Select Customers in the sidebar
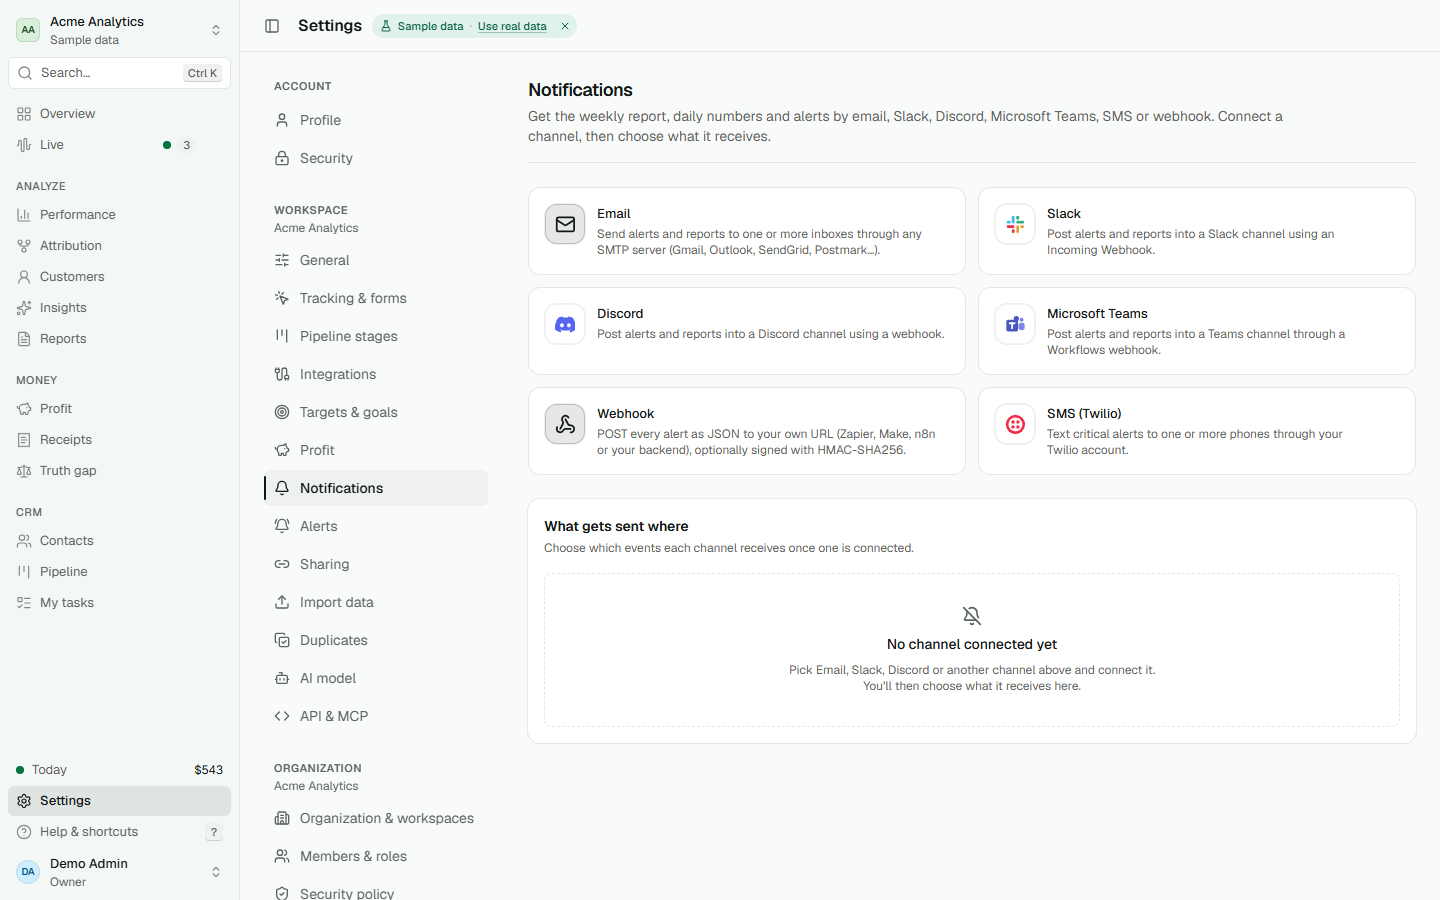This screenshot has width=1440, height=900. tap(119, 277)
